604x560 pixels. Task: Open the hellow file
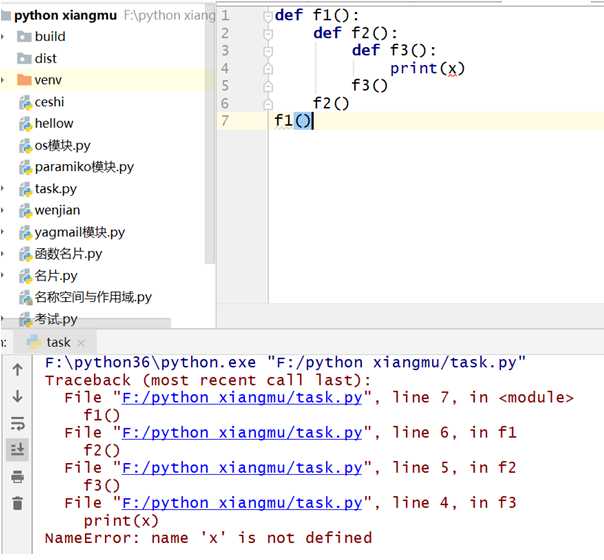point(54,124)
